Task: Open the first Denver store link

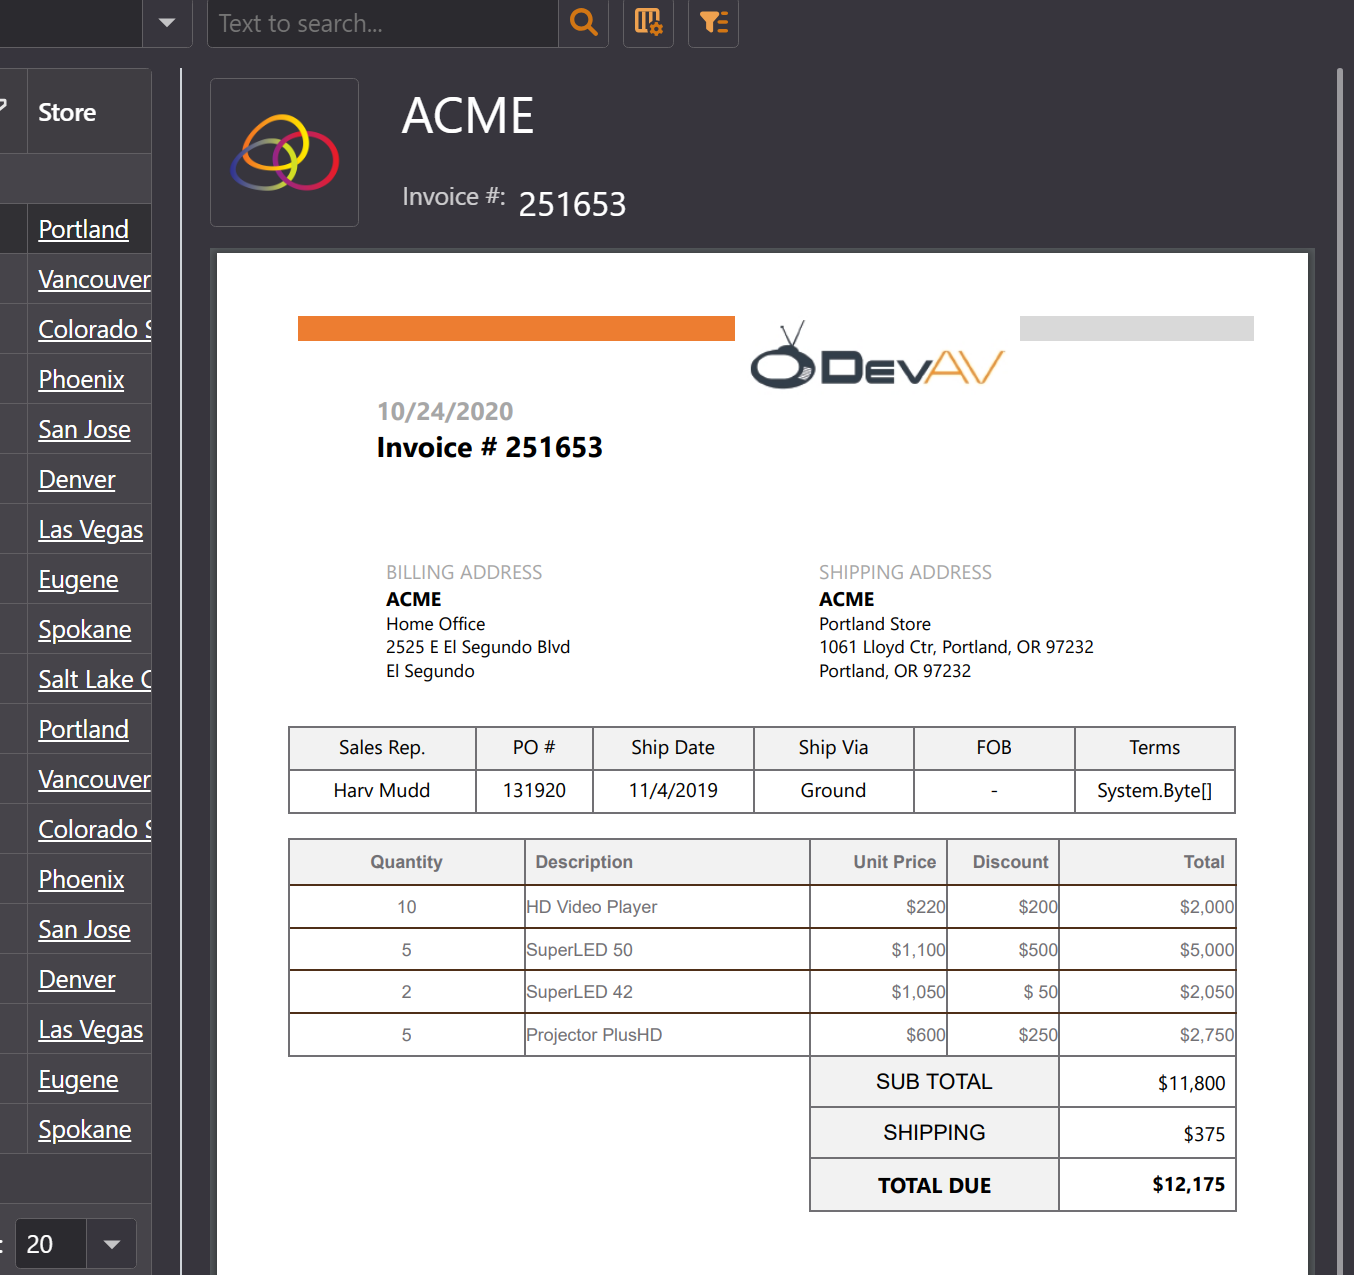Action: coord(77,479)
